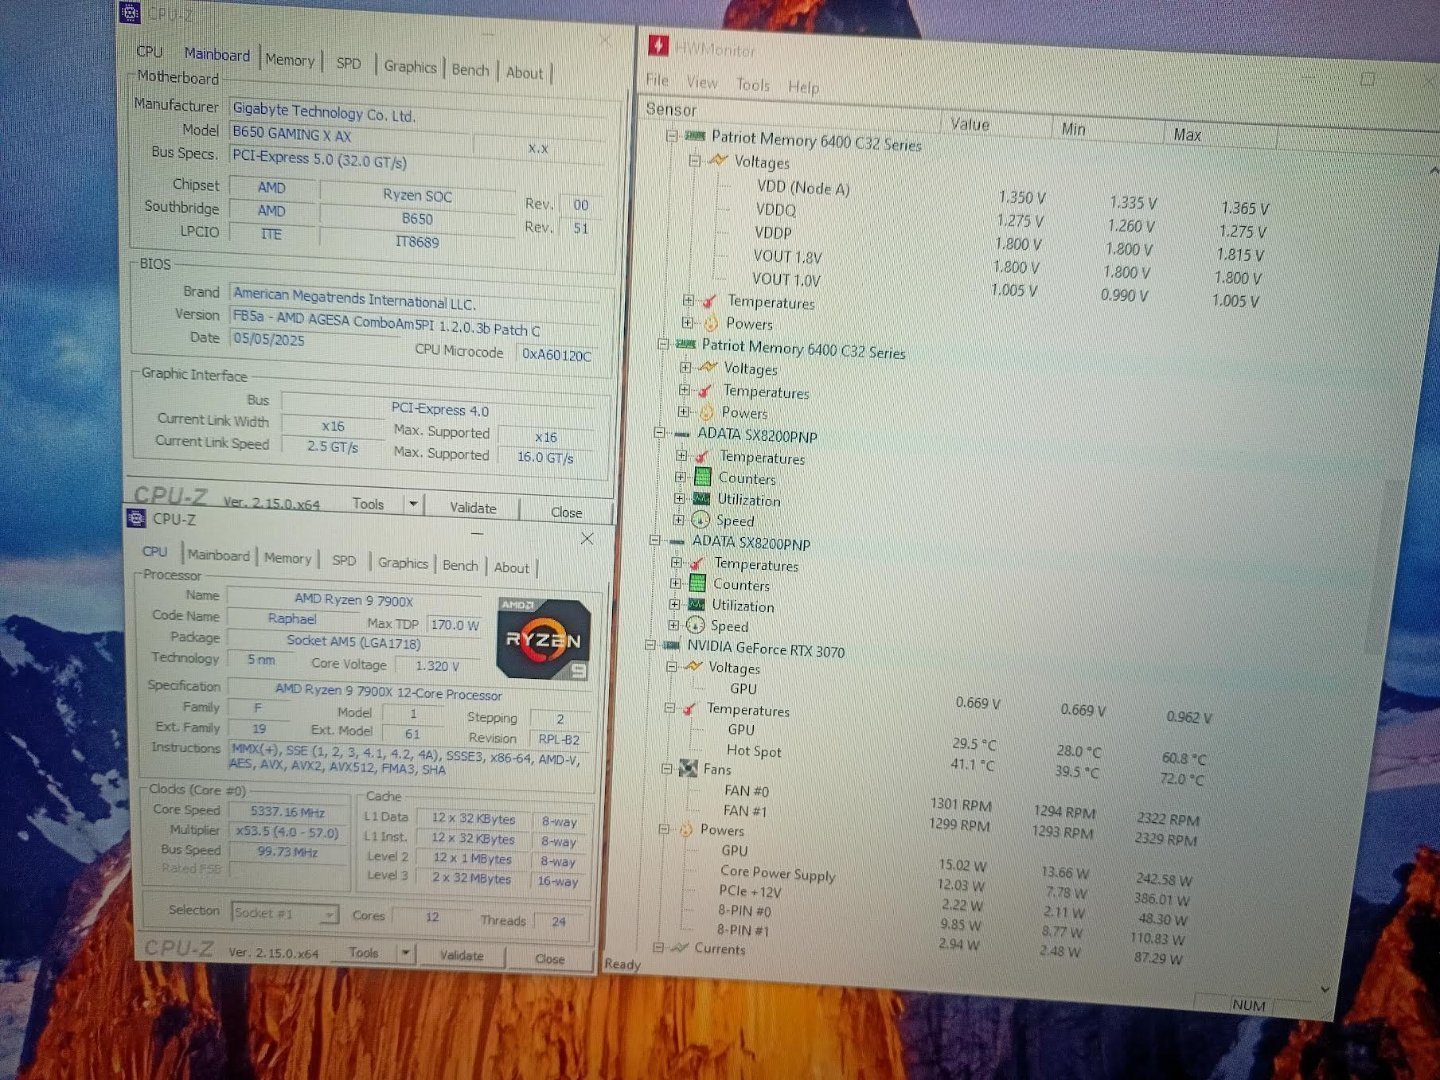Open Help menu in HWMonitor
1440x1080 pixels.
(x=803, y=87)
